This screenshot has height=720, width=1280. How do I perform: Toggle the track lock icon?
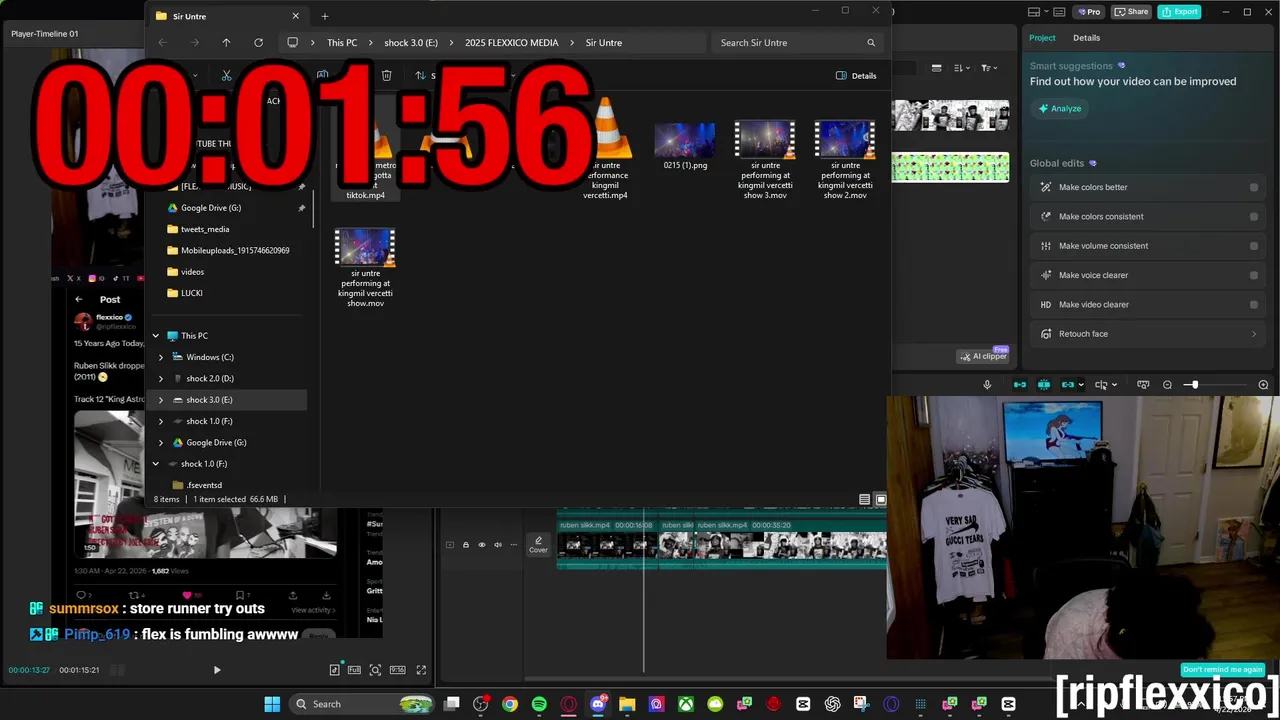(465, 545)
